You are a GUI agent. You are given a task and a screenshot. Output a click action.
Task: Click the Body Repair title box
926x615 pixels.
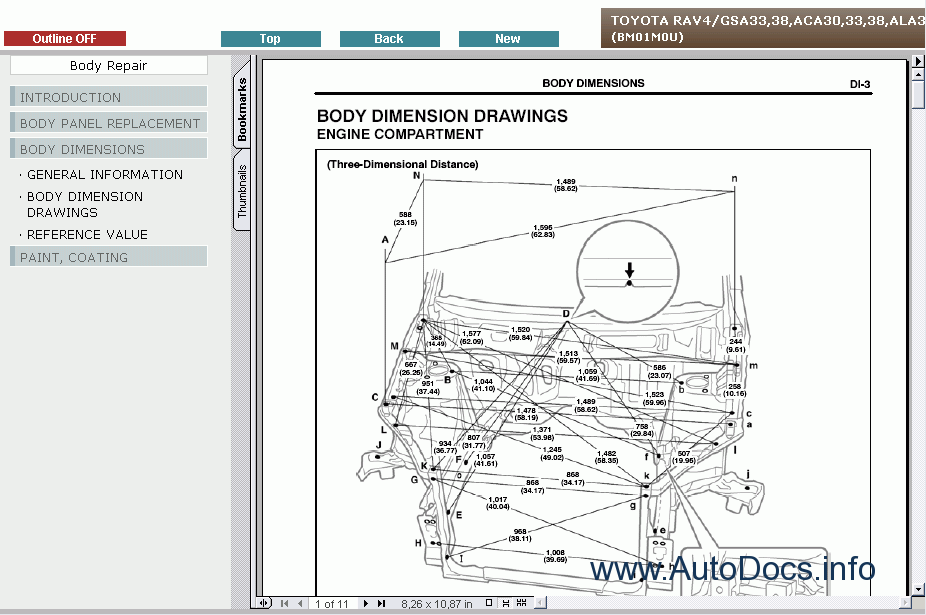click(109, 65)
